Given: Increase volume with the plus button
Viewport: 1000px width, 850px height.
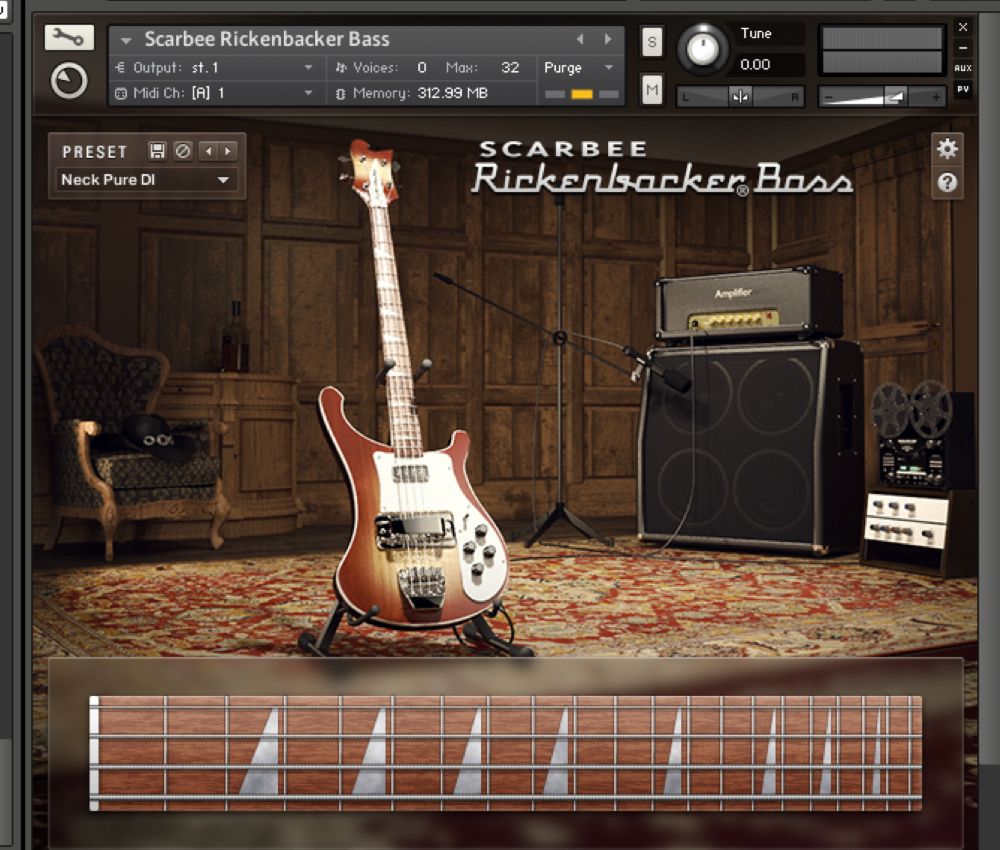Looking at the screenshot, I should 935,98.
